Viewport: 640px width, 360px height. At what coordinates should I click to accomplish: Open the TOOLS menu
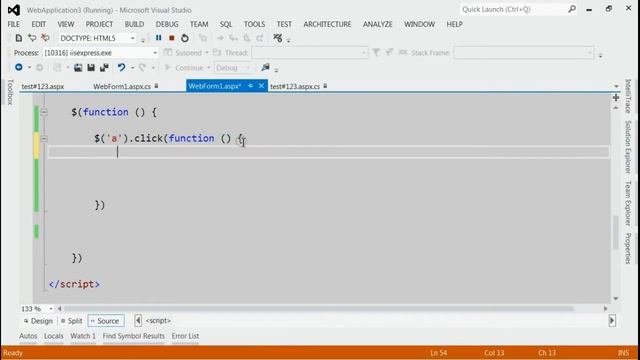tap(254, 24)
